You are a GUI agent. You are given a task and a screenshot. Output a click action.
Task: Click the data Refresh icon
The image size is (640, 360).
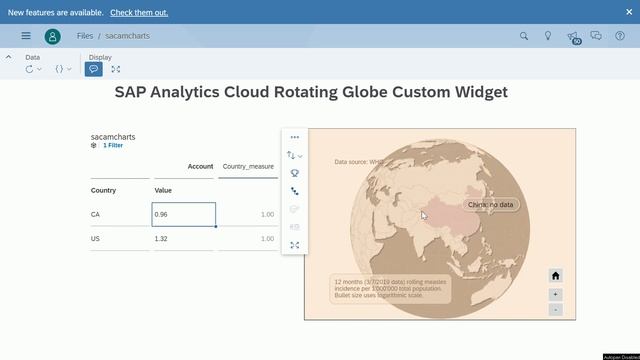point(29,69)
